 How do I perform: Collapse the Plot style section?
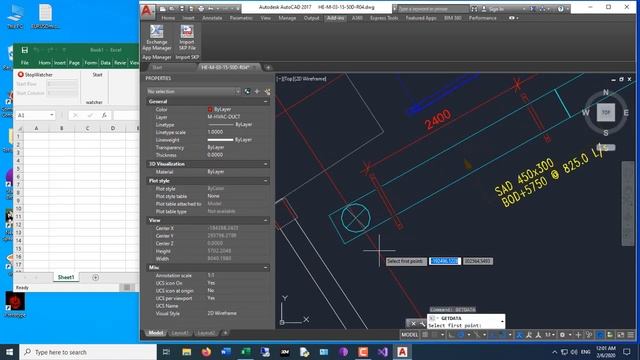tap(266, 181)
